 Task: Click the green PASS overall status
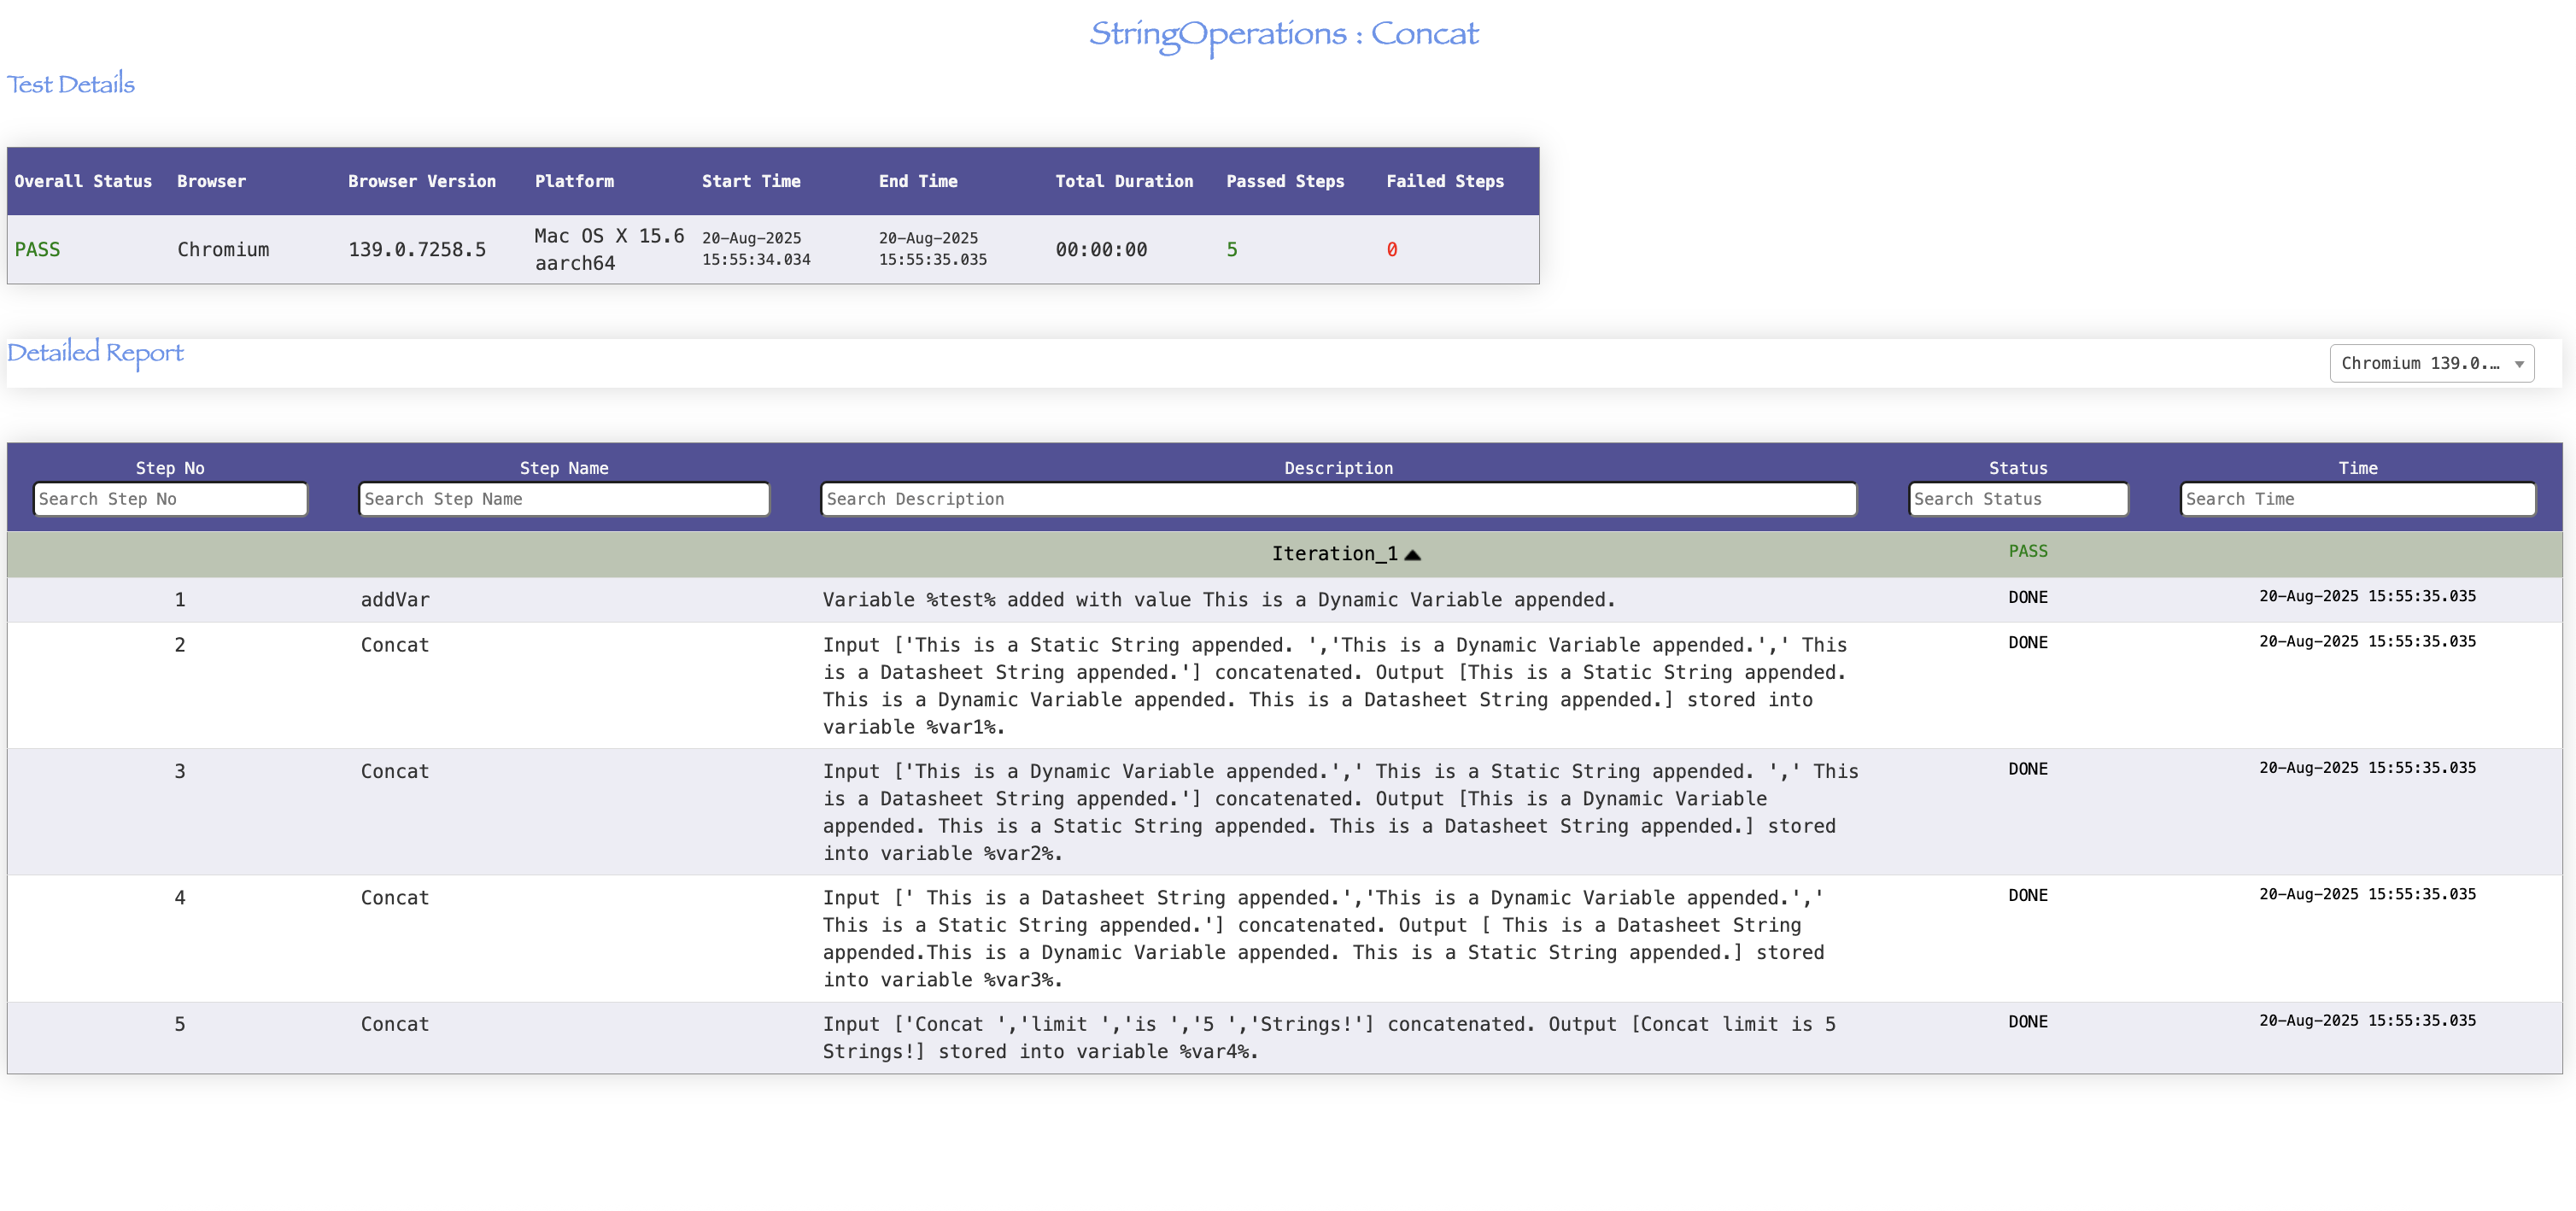[37, 250]
